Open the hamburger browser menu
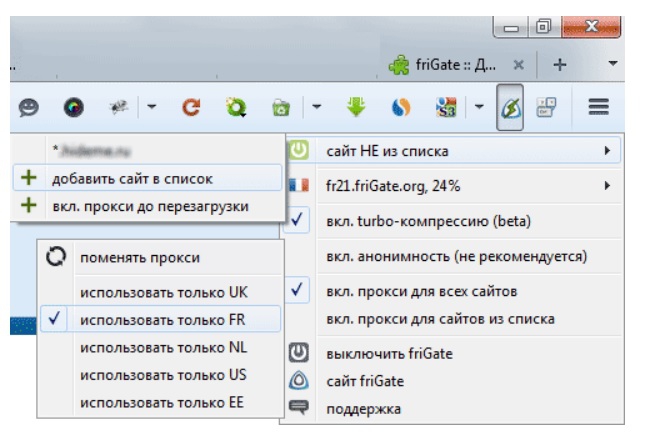Image resolution: width=655 pixels, height=432 pixels. point(598,107)
